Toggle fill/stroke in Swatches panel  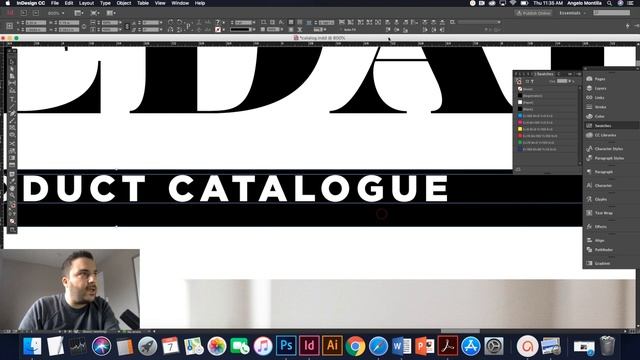point(519,82)
